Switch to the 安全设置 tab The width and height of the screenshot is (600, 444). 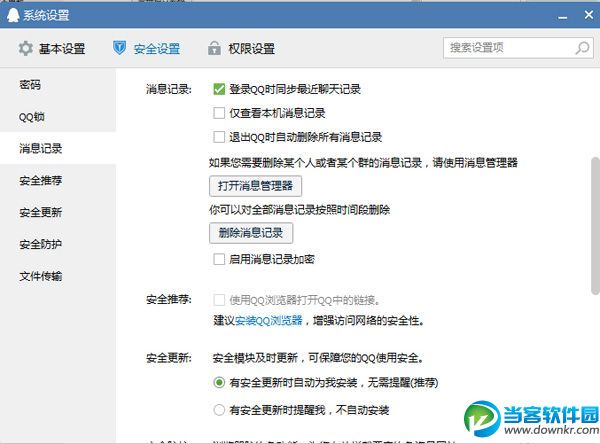(147, 49)
